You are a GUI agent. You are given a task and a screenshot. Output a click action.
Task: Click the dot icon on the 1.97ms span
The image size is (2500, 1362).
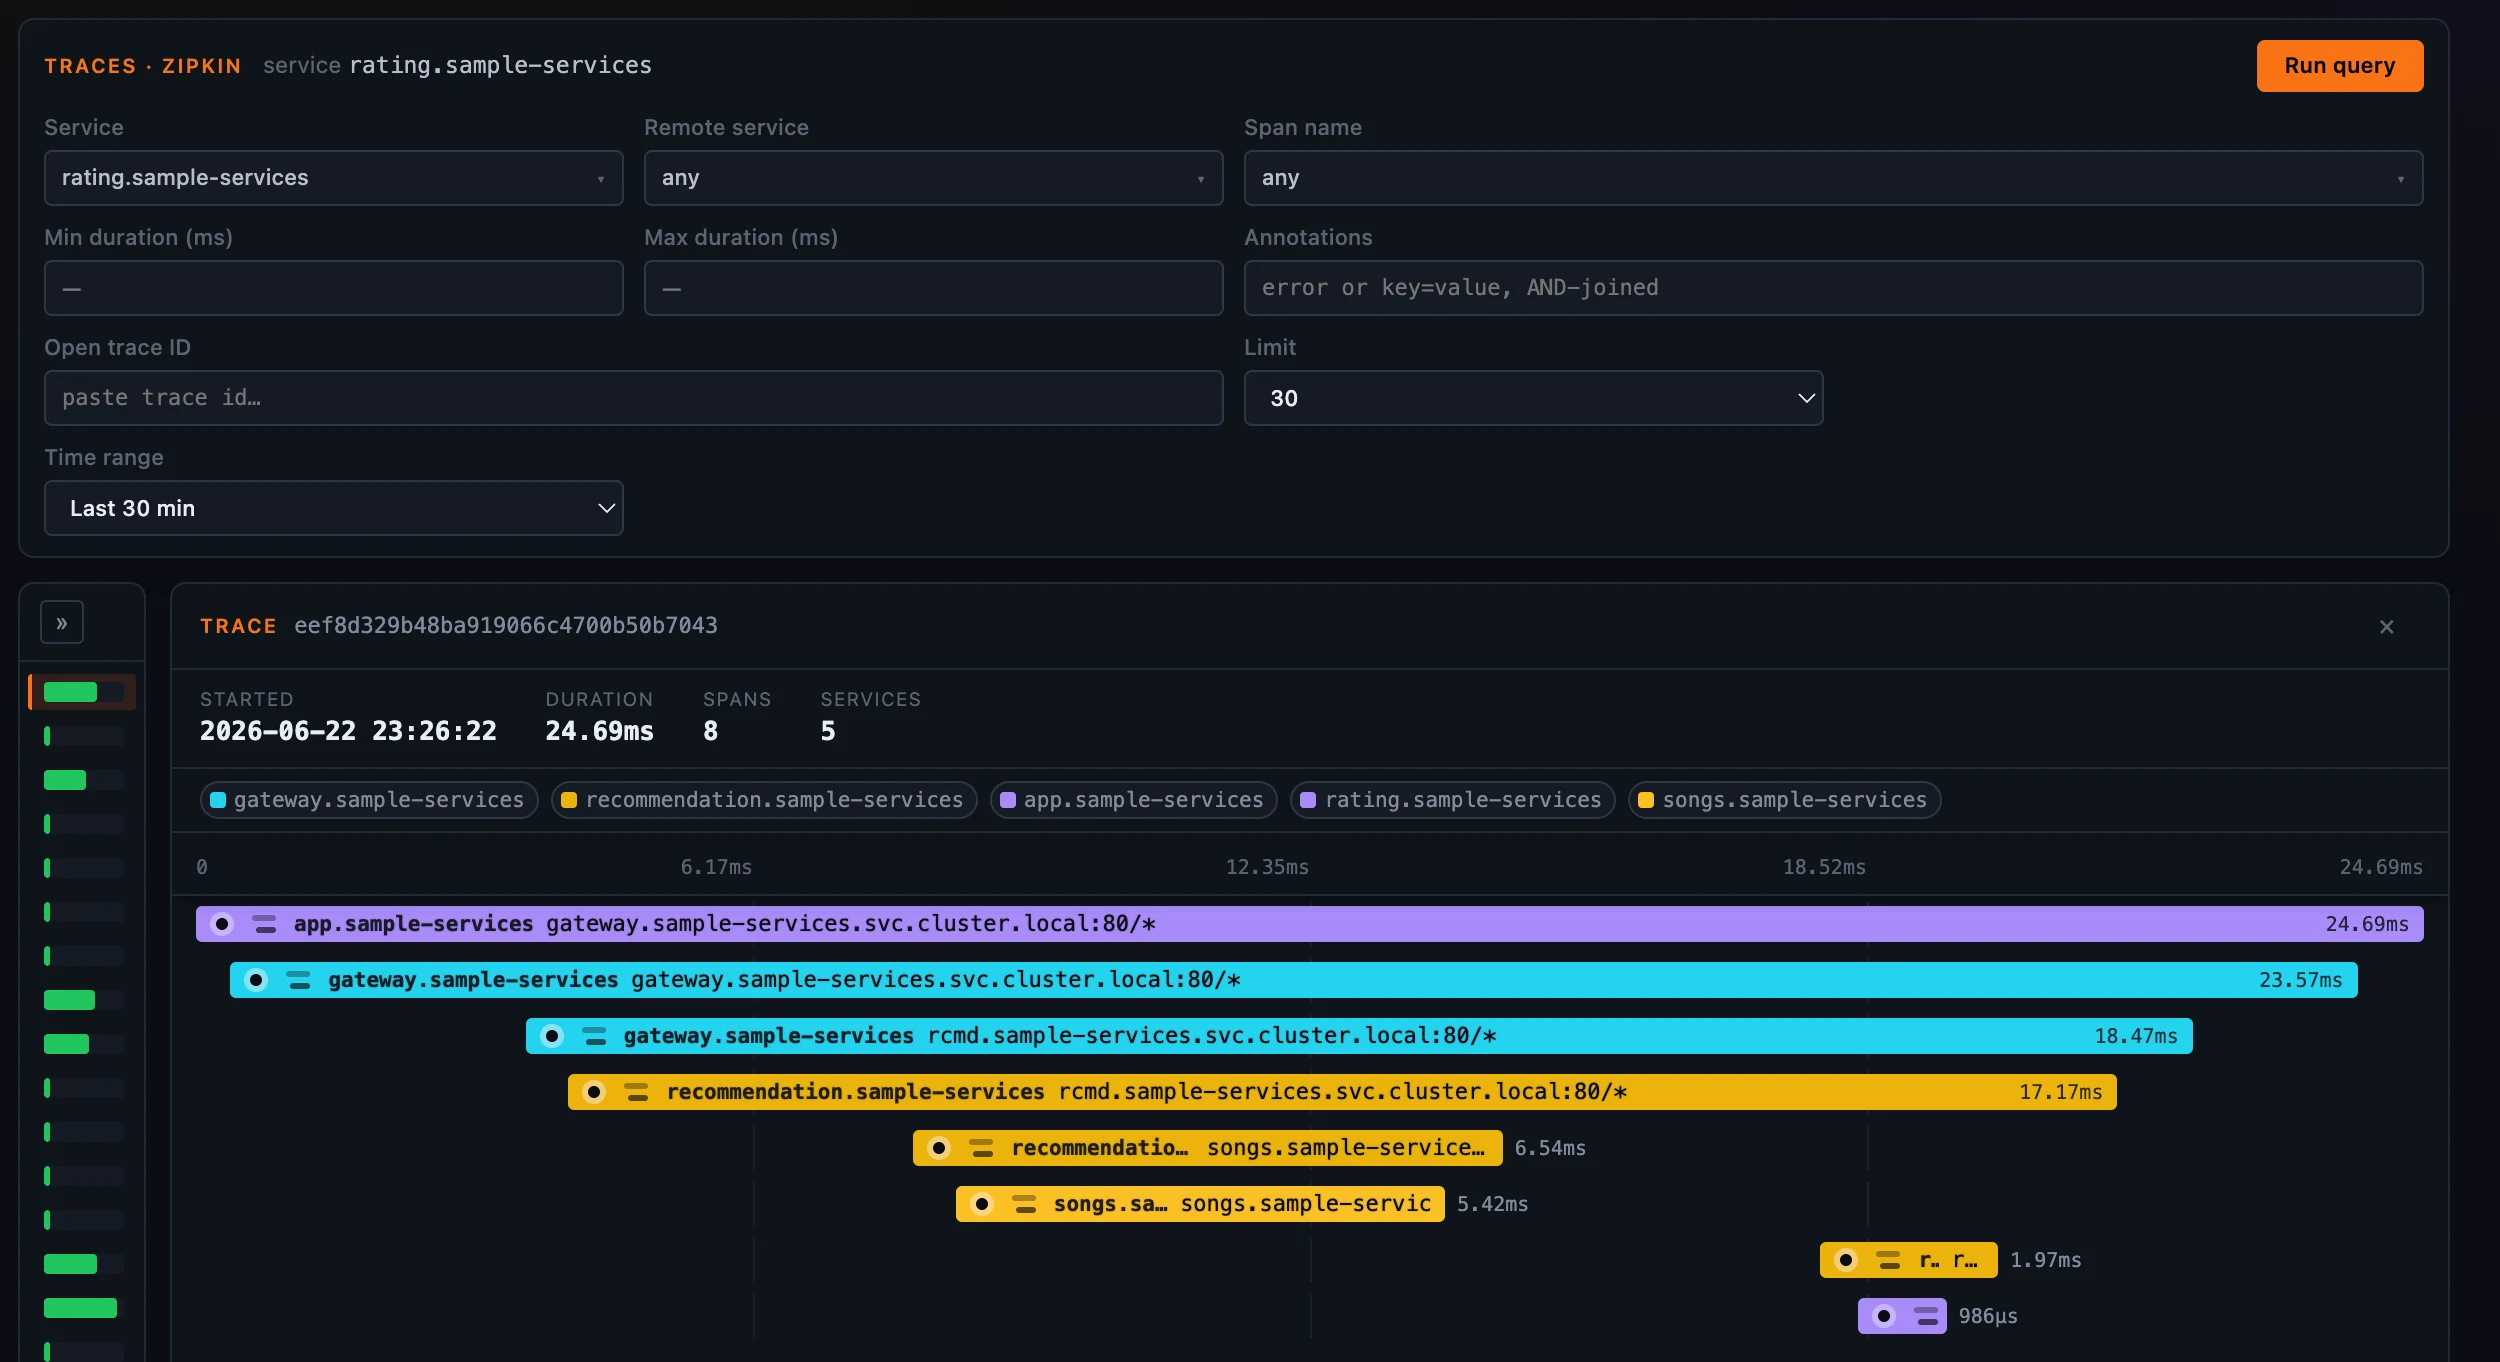tap(1846, 1260)
